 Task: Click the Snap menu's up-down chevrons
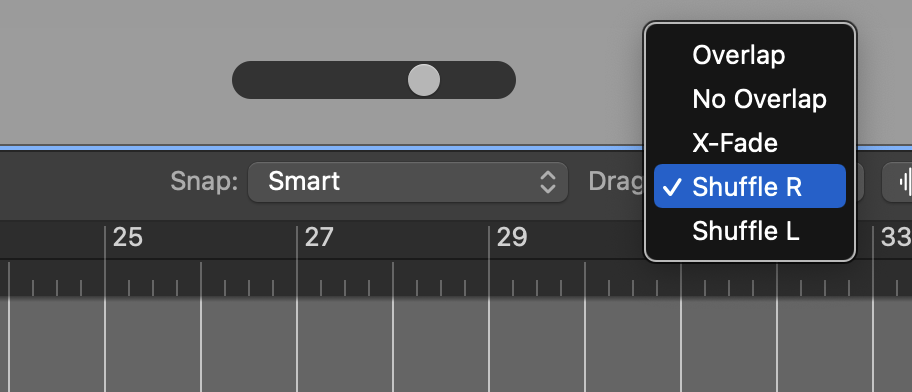[547, 182]
